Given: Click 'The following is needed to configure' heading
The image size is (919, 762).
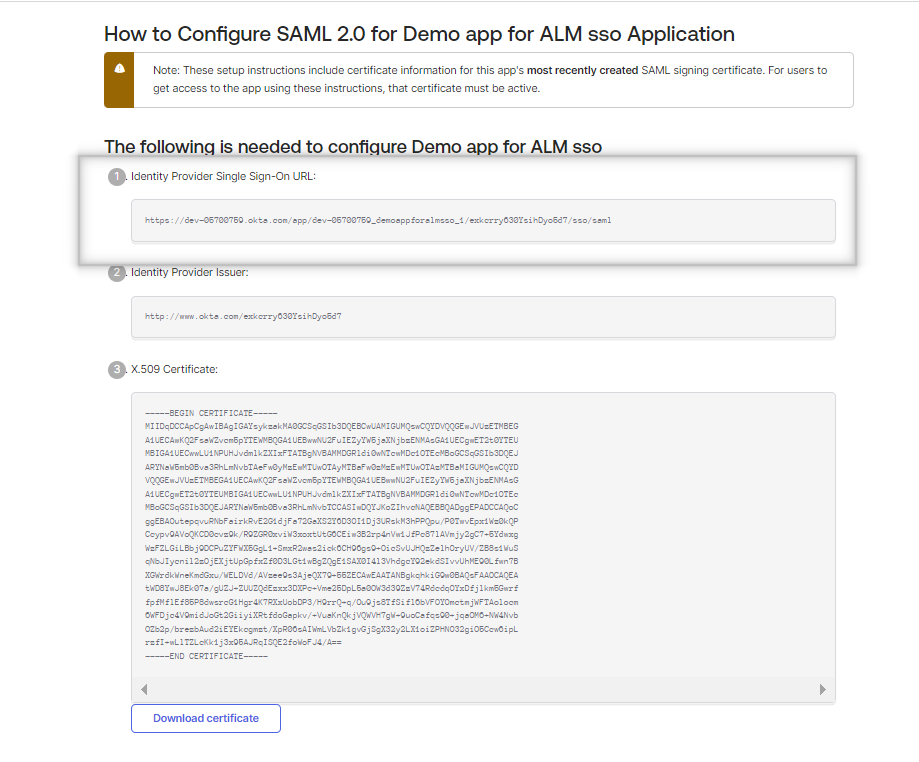Looking at the screenshot, I should point(353,147).
